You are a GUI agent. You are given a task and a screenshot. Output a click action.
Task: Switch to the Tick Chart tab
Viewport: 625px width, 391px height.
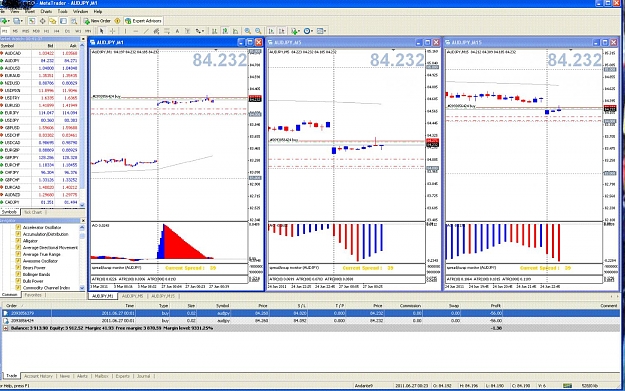tap(32, 212)
